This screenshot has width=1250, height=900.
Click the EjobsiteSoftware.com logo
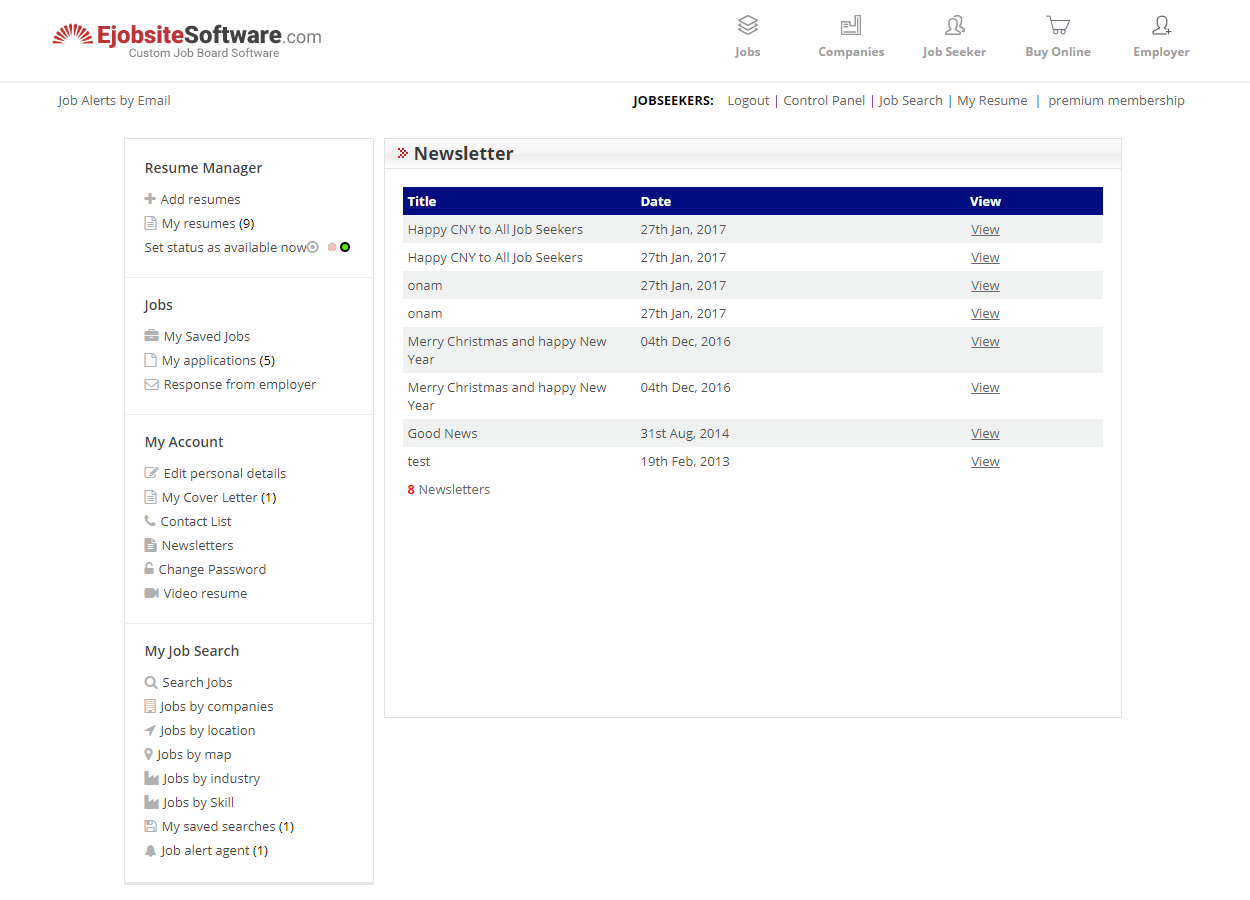click(187, 40)
